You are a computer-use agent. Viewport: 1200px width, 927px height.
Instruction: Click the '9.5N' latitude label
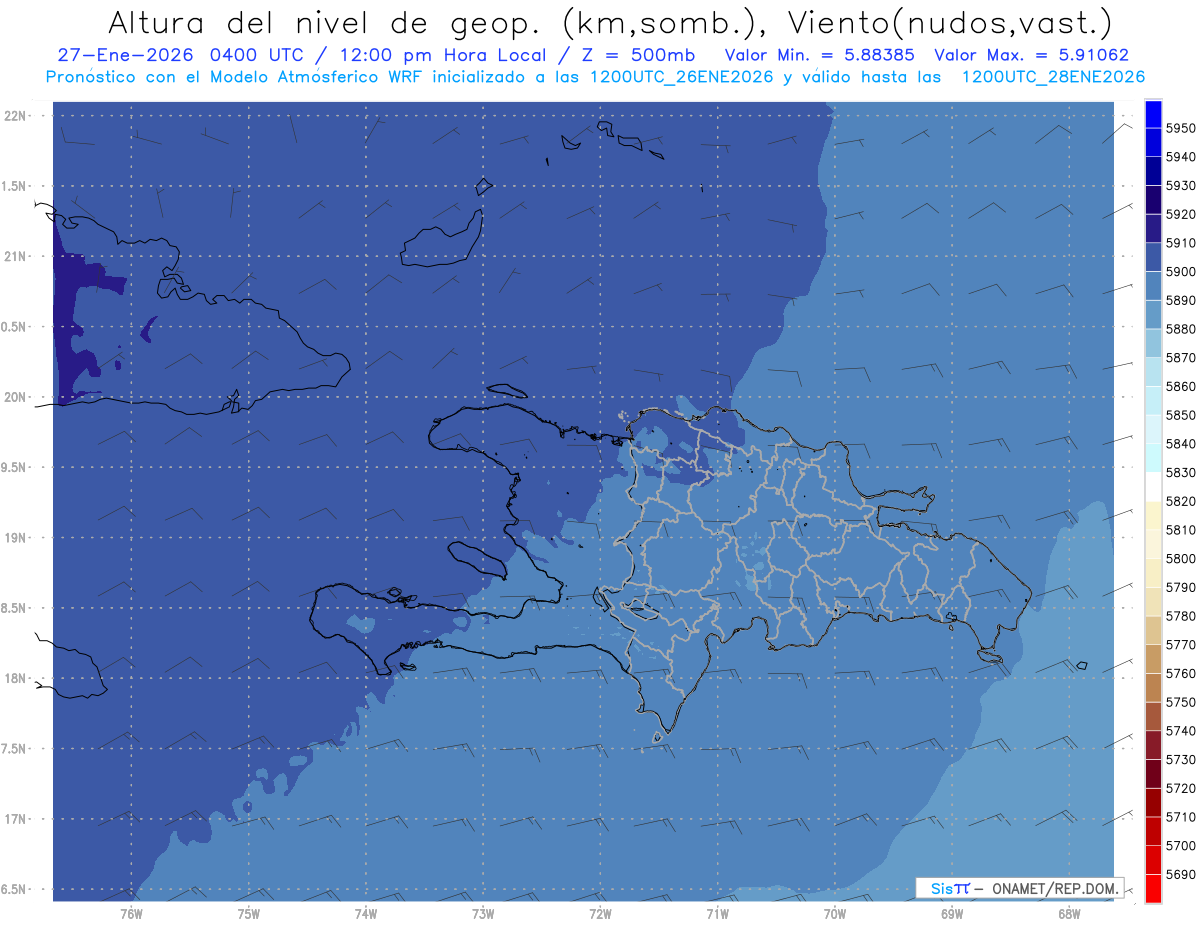[x=14, y=468]
